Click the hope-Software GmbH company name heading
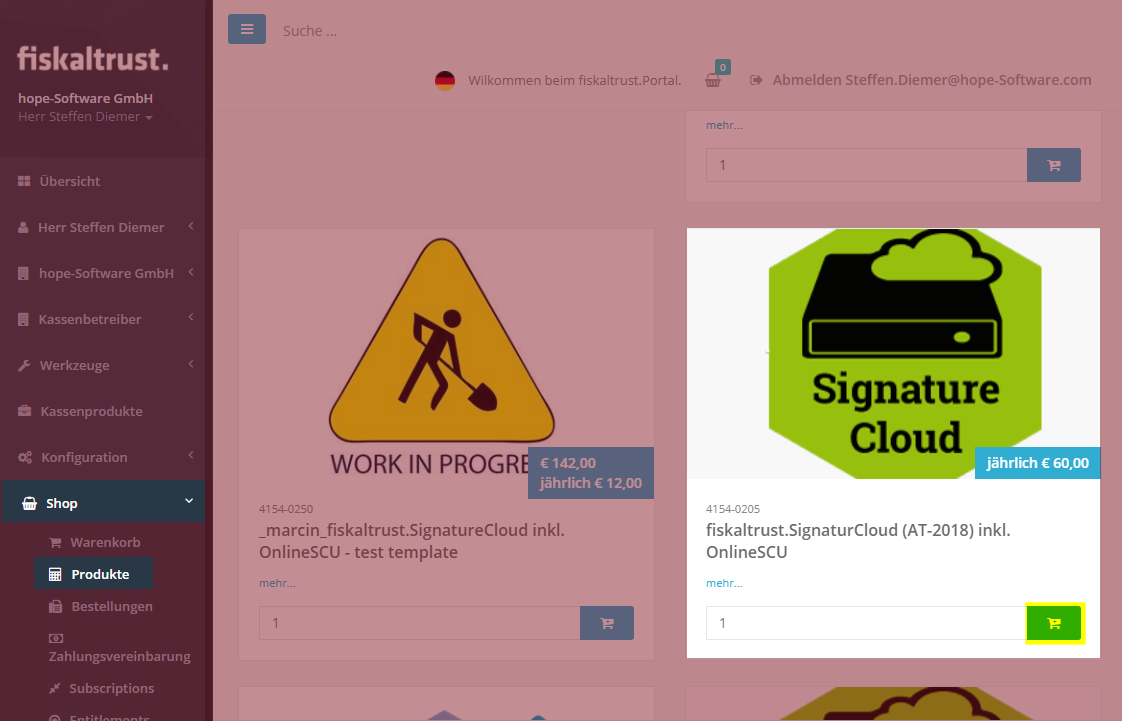The image size is (1122, 721). [x=86, y=99]
